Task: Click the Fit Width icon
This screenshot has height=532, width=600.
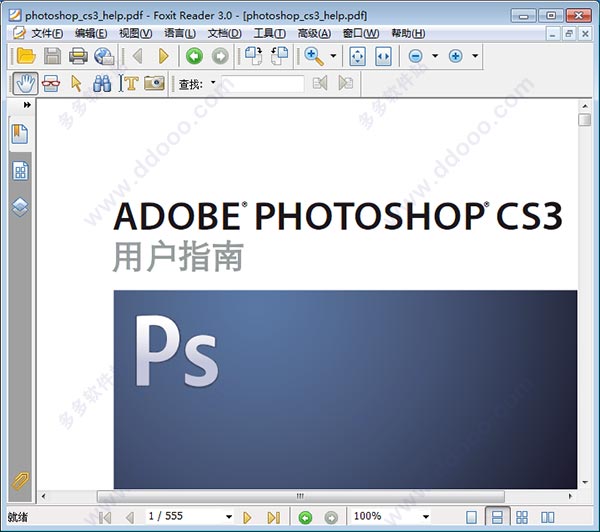Action: tap(383, 56)
